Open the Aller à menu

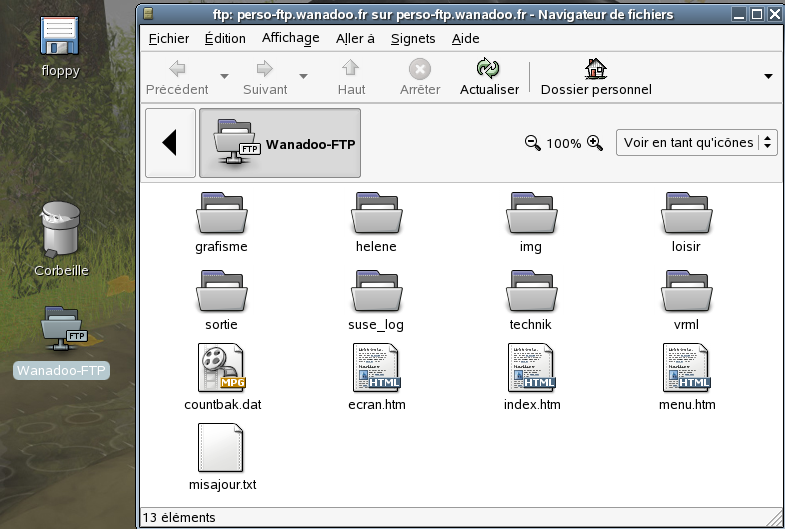pyautogui.click(x=355, y=39)
